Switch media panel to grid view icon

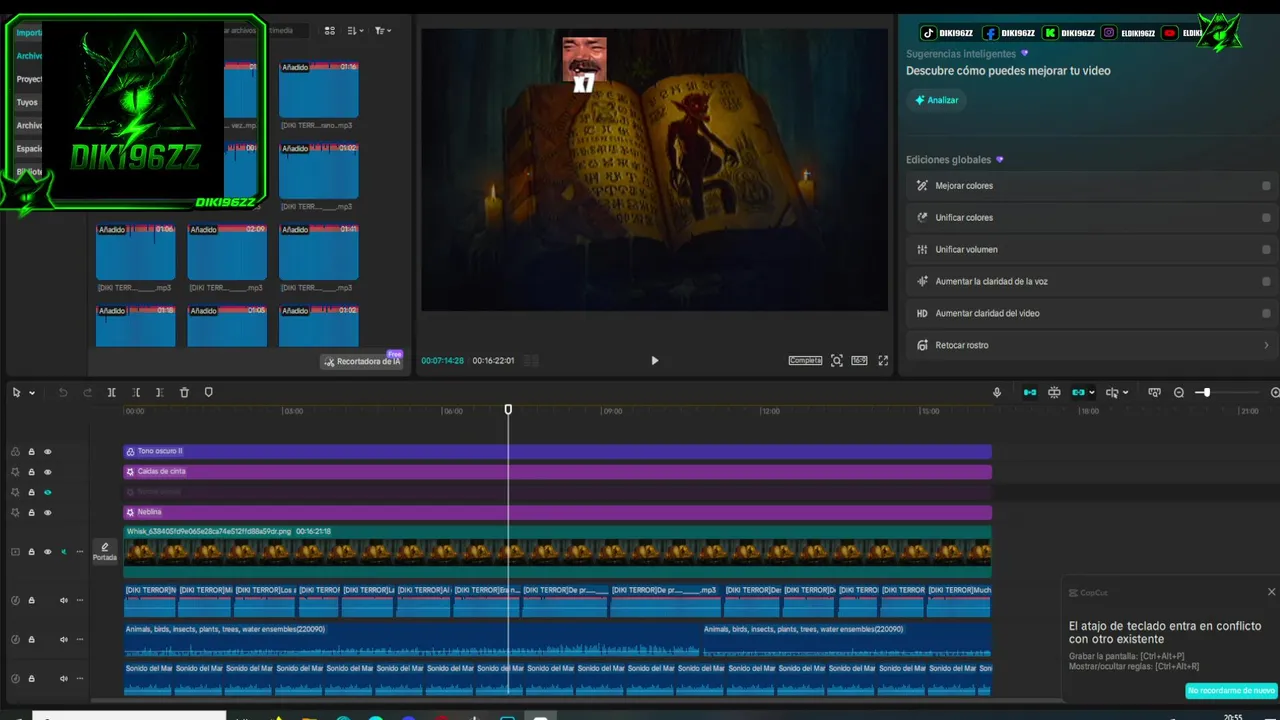330,31
